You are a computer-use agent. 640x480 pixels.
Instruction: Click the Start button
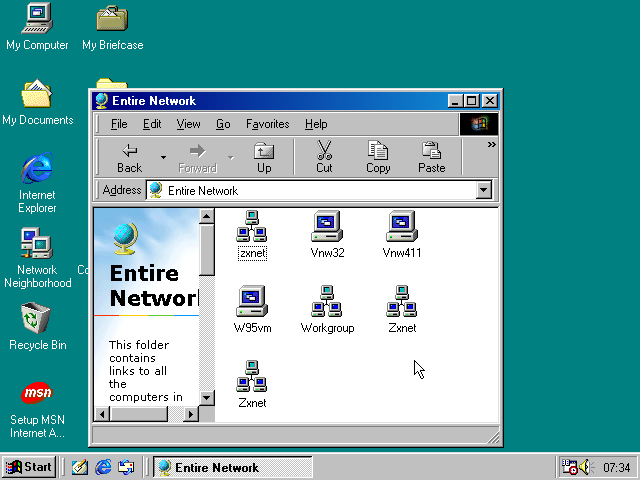[29, 467]
